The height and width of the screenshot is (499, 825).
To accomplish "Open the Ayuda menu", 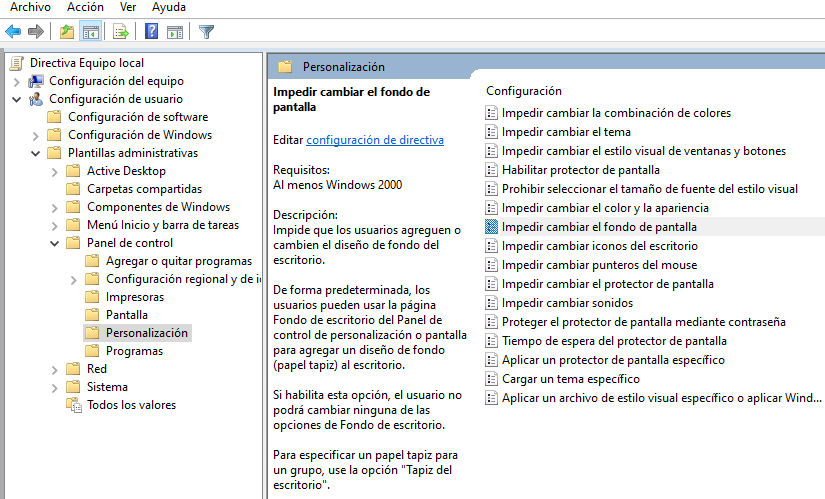I will click(169, 7).
